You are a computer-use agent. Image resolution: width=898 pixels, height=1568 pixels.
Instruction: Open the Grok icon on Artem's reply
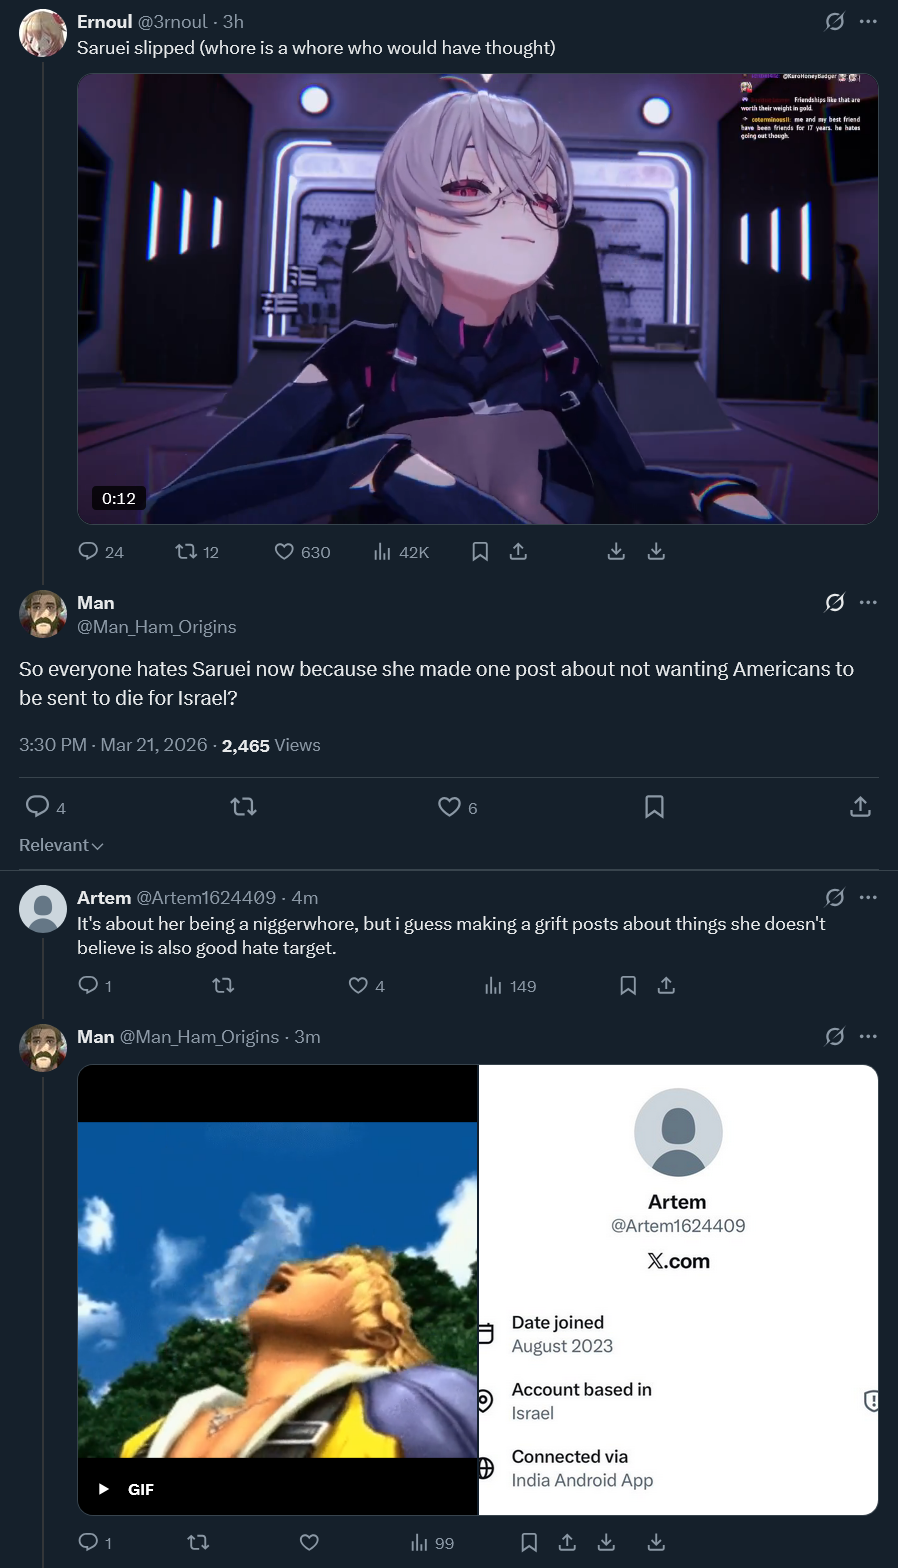(x=834, y=897)
